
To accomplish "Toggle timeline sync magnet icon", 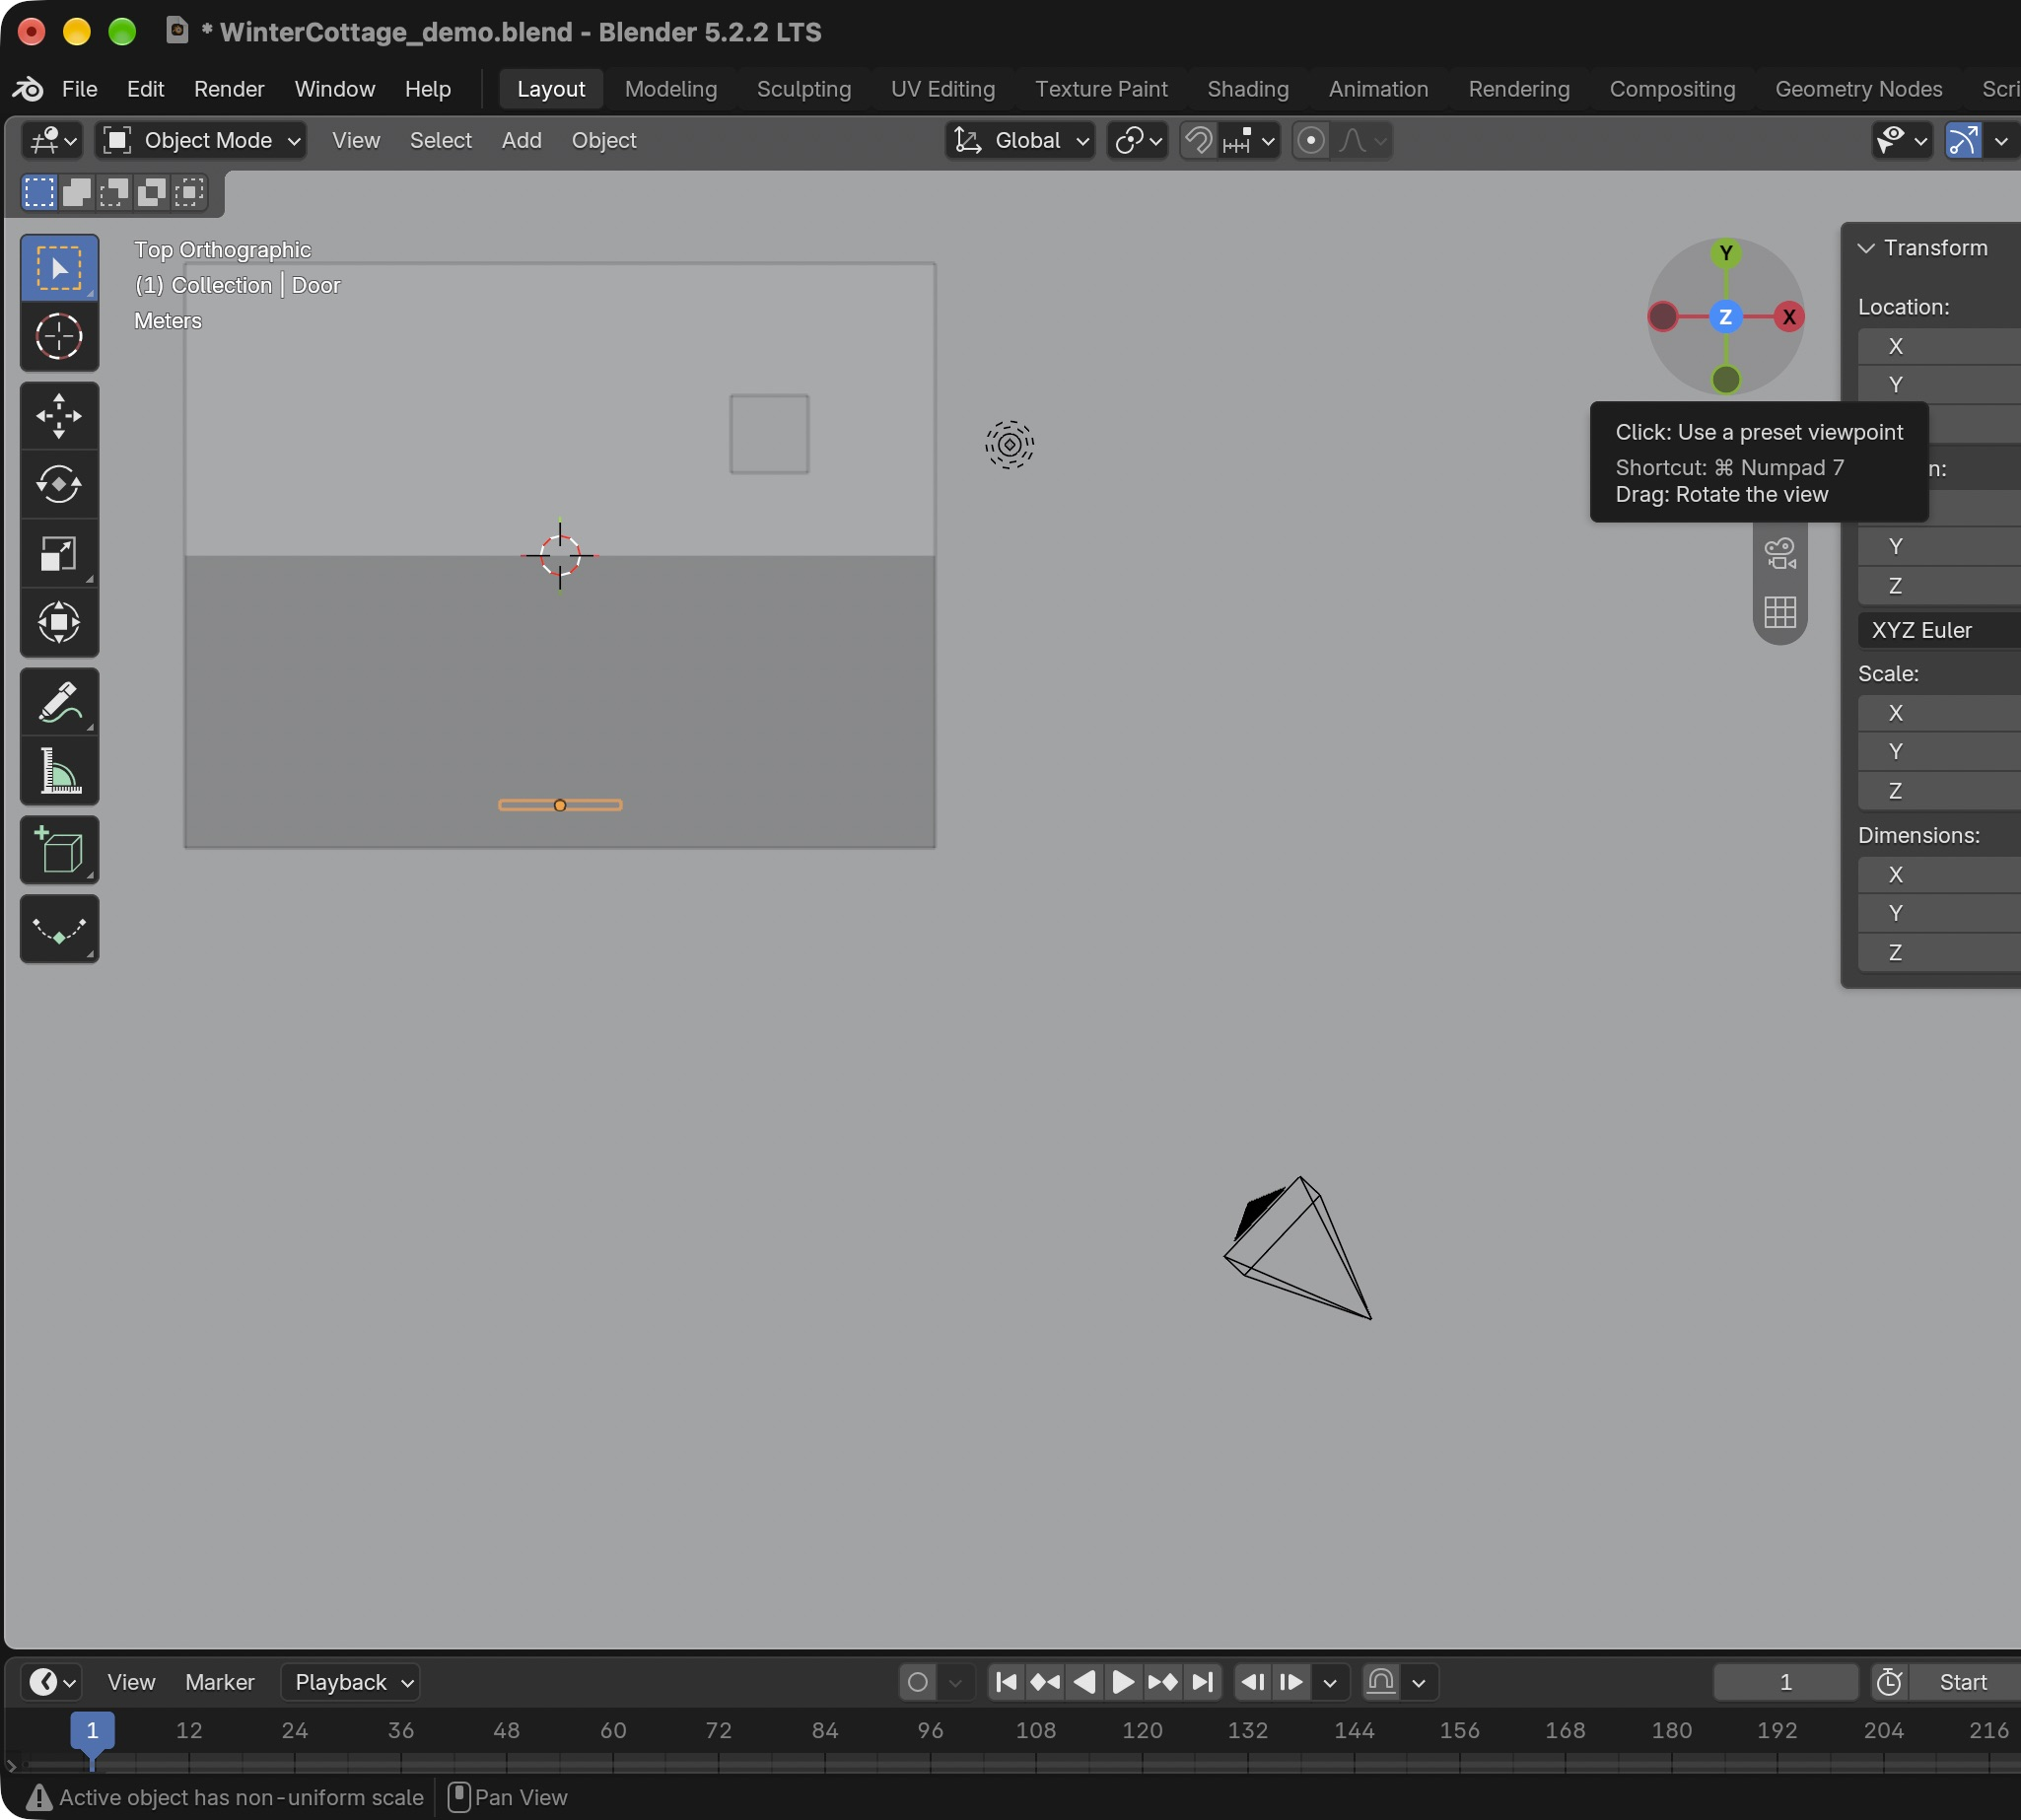I will coord(1380,1683).
